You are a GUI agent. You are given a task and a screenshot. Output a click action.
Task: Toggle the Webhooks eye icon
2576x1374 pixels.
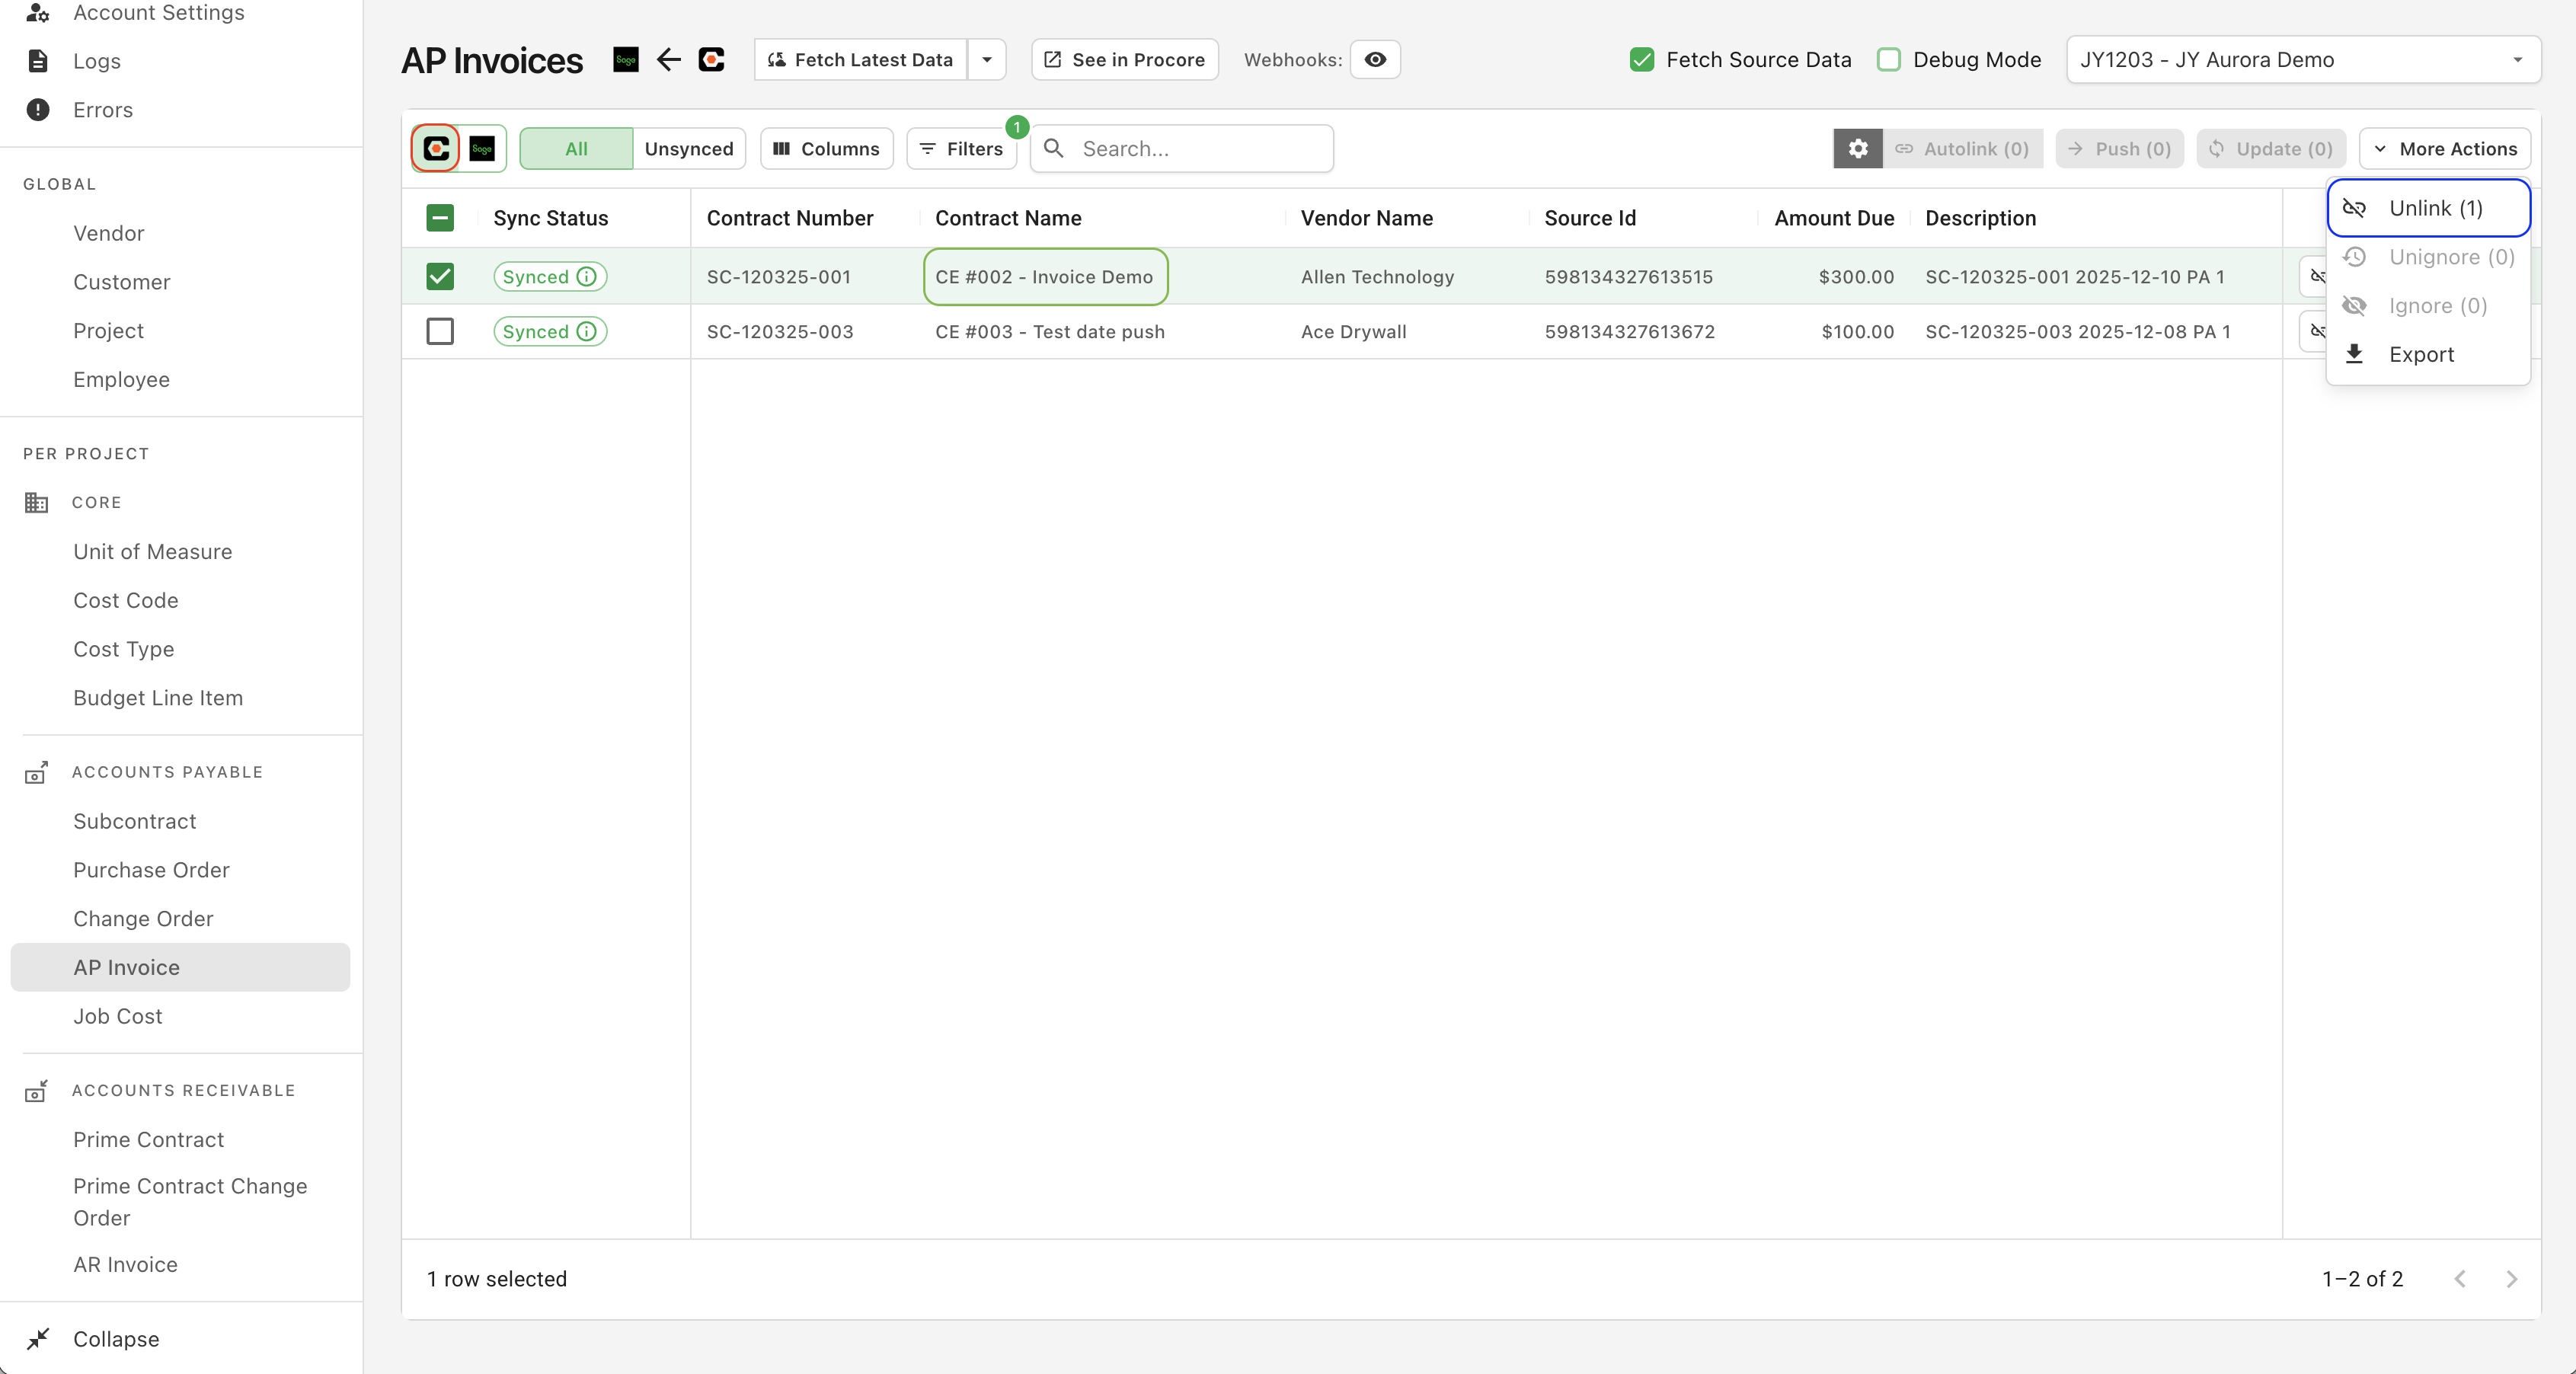1375,60
